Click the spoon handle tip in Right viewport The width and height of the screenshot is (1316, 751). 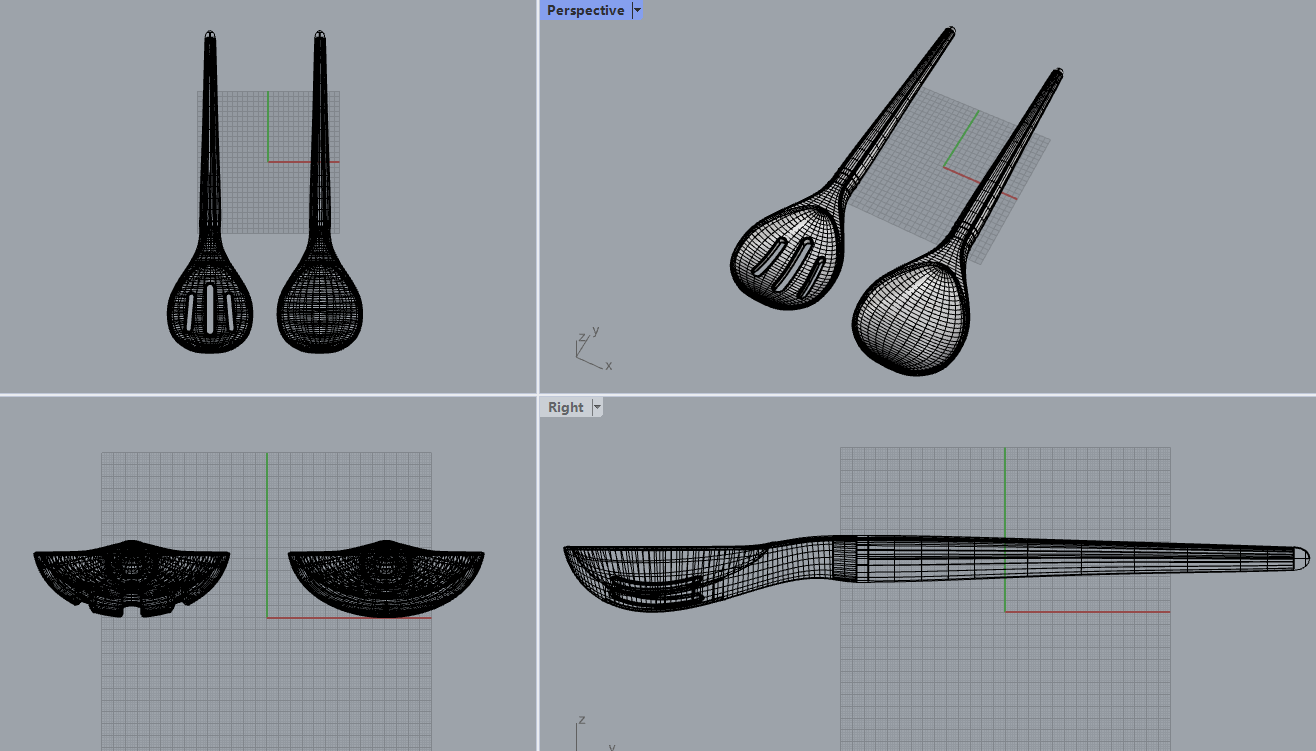coord(1297,558)
